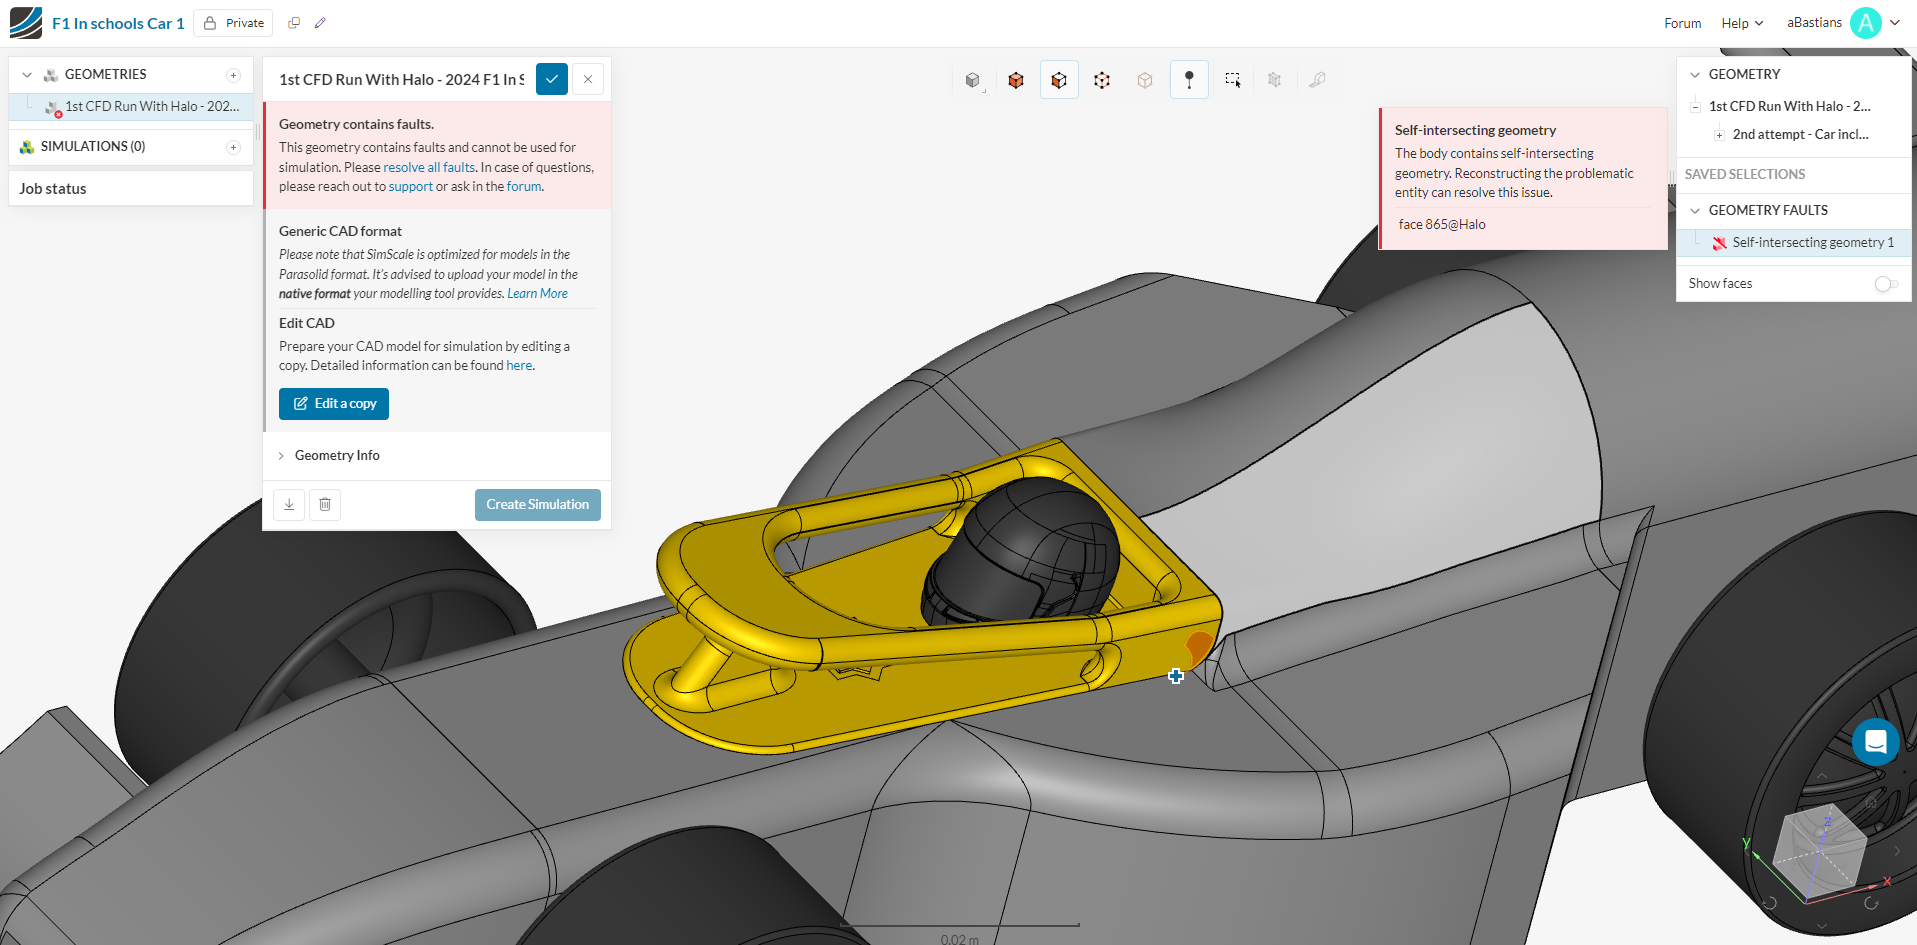The height and width of the screenshot is (945, 1917).
Task: Activate the face selection mode icon
Action: (x=1059, y=79)
